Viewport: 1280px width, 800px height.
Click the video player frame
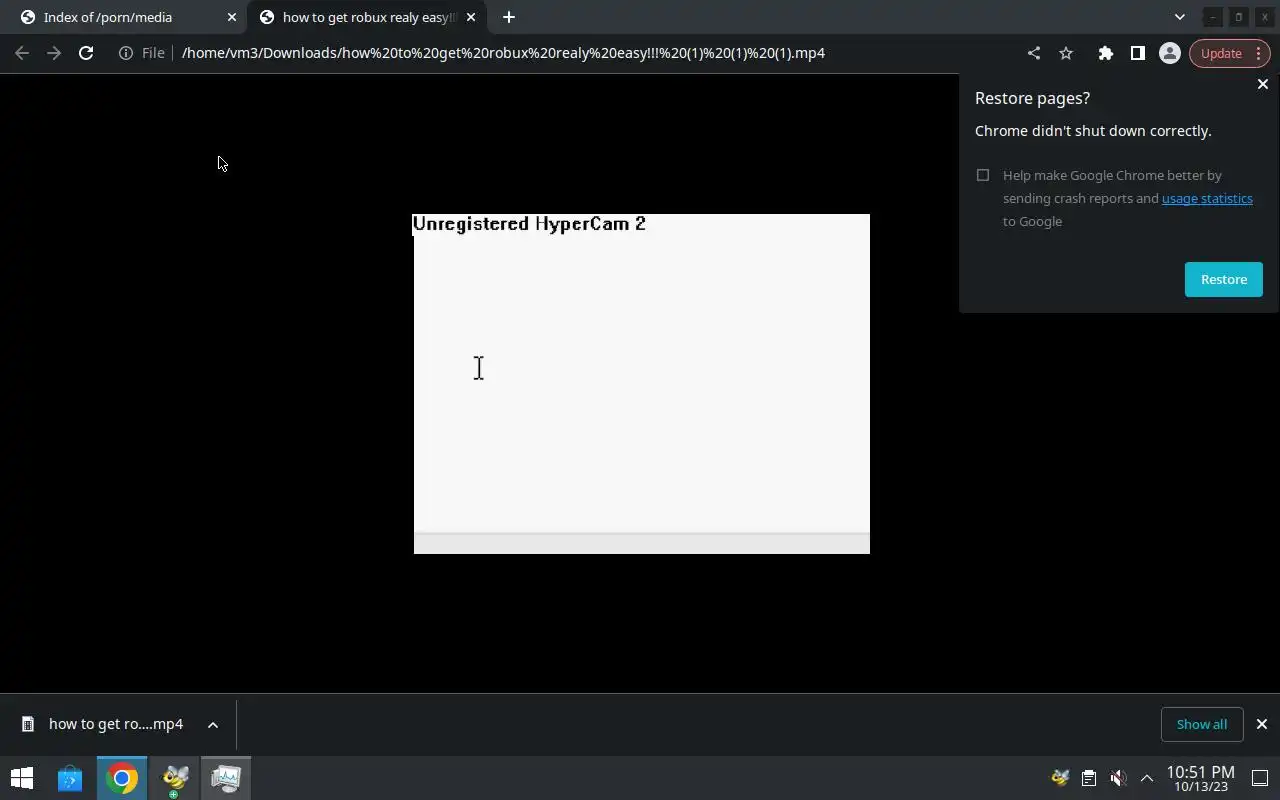click(x=642, y=384)
